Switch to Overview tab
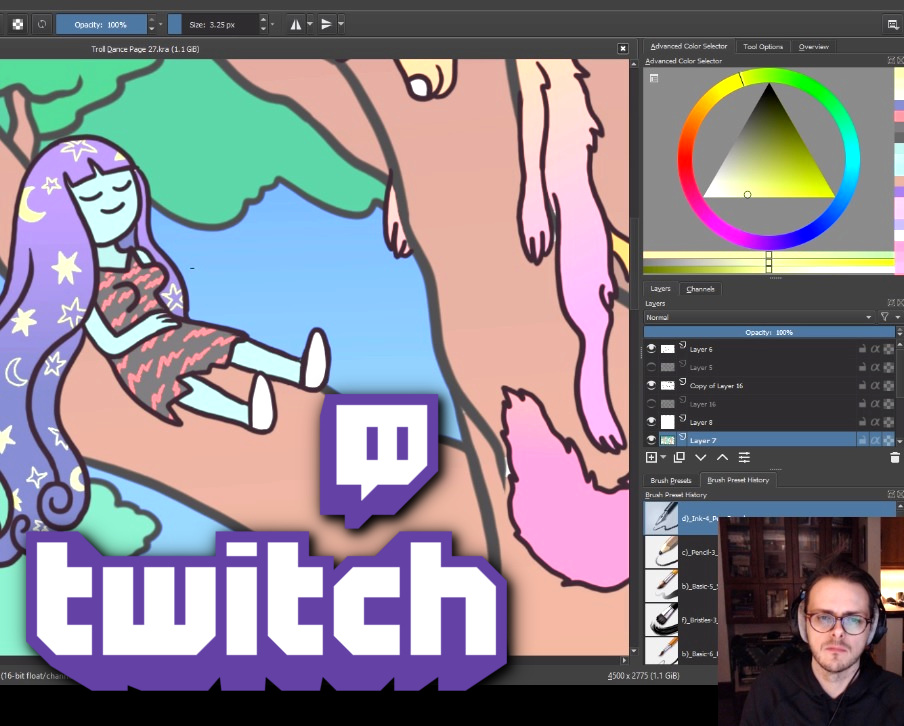This screenshot has height=726, width=904. pyautogui.click(x=813, y=46)
